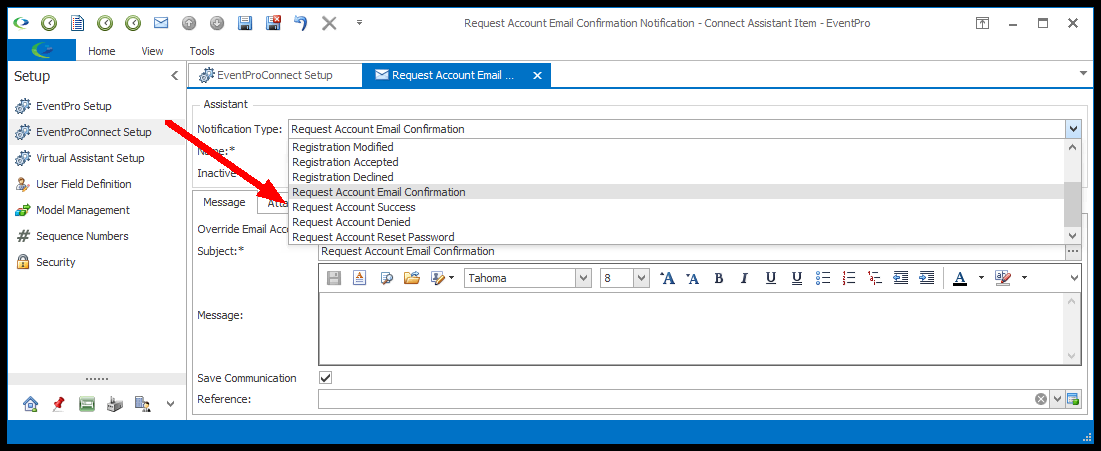Toggle the Notification Type dropdown arrow

pyautogui.click(x=1072, y=129)
